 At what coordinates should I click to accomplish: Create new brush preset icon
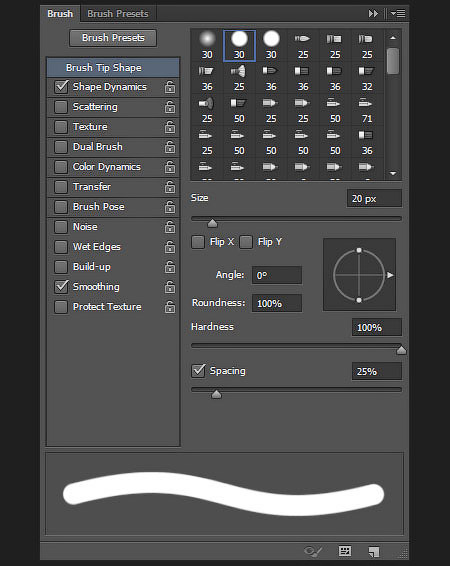(x=374, y=552)
